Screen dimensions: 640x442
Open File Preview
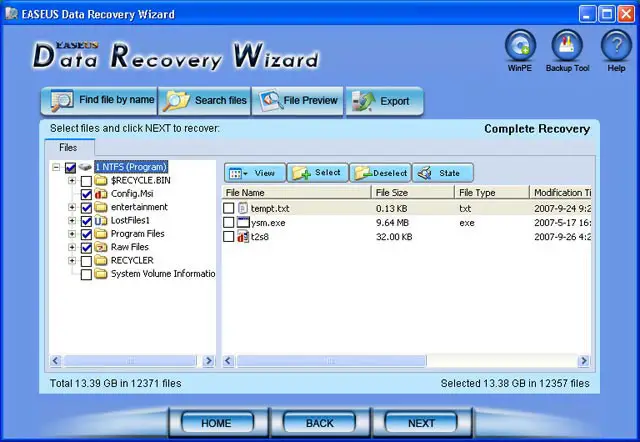click(x=298, y=100)
